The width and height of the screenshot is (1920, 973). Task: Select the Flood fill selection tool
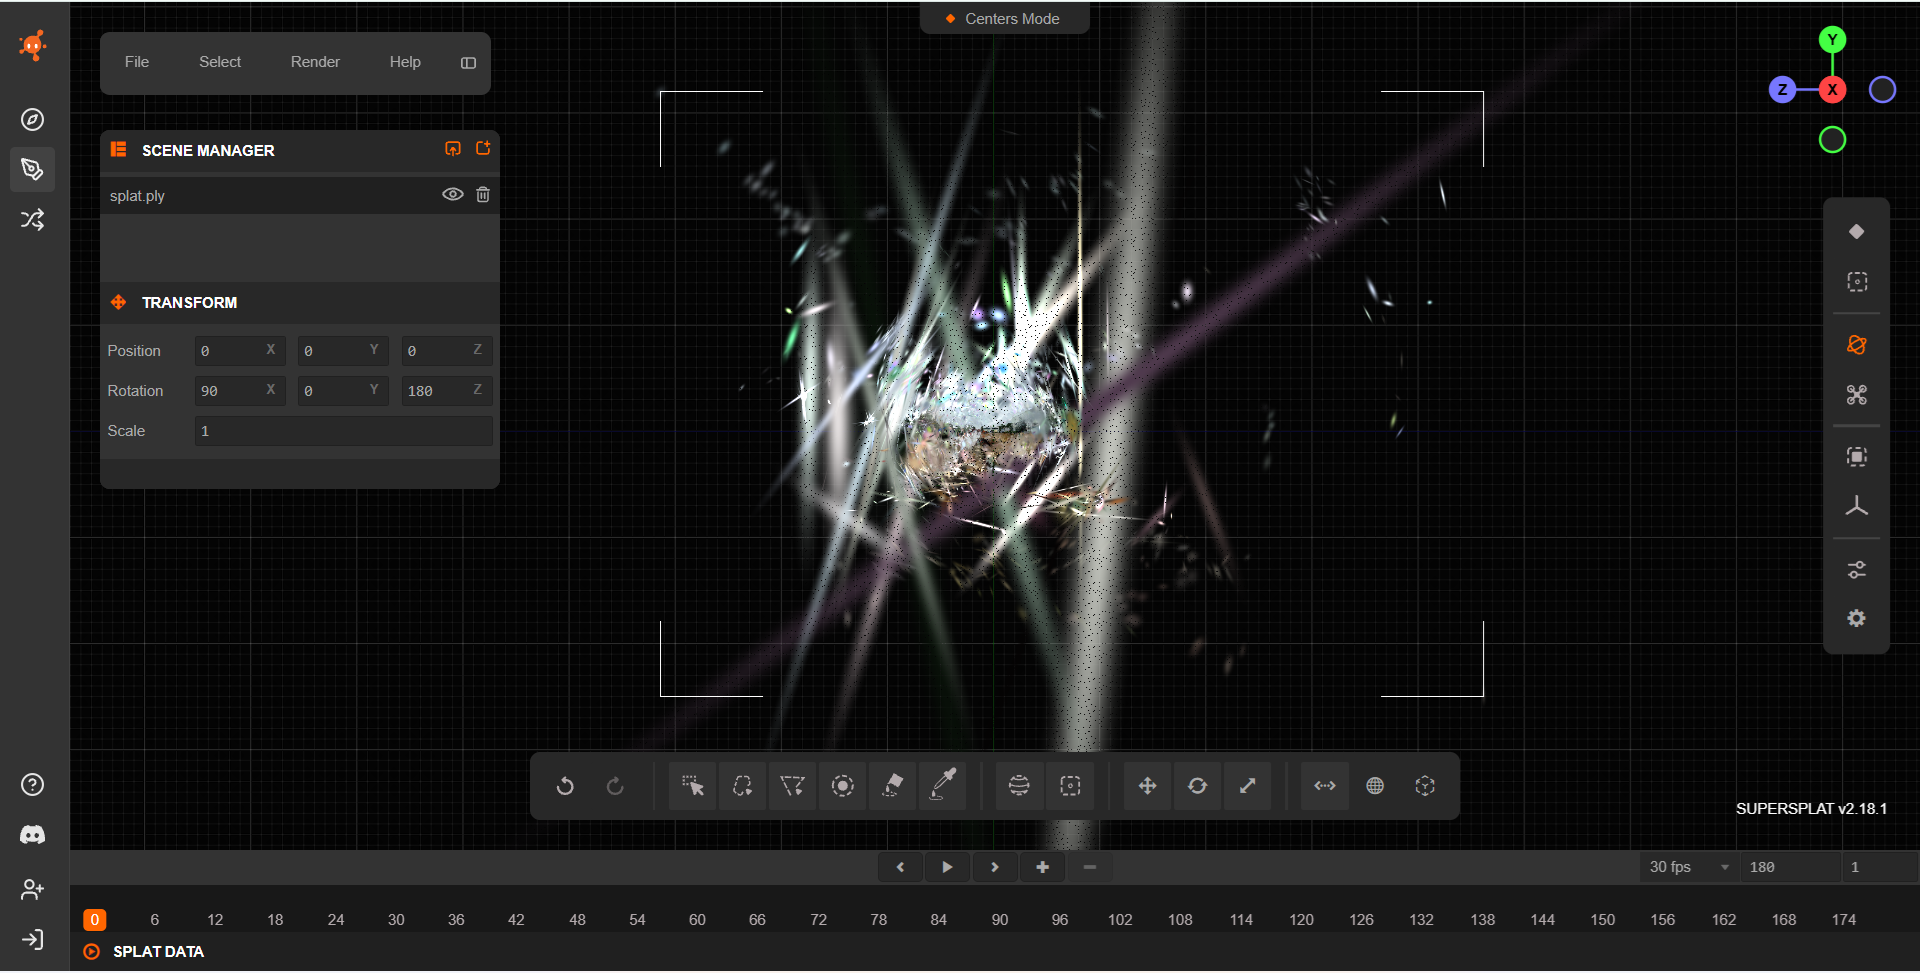point(892,786)
